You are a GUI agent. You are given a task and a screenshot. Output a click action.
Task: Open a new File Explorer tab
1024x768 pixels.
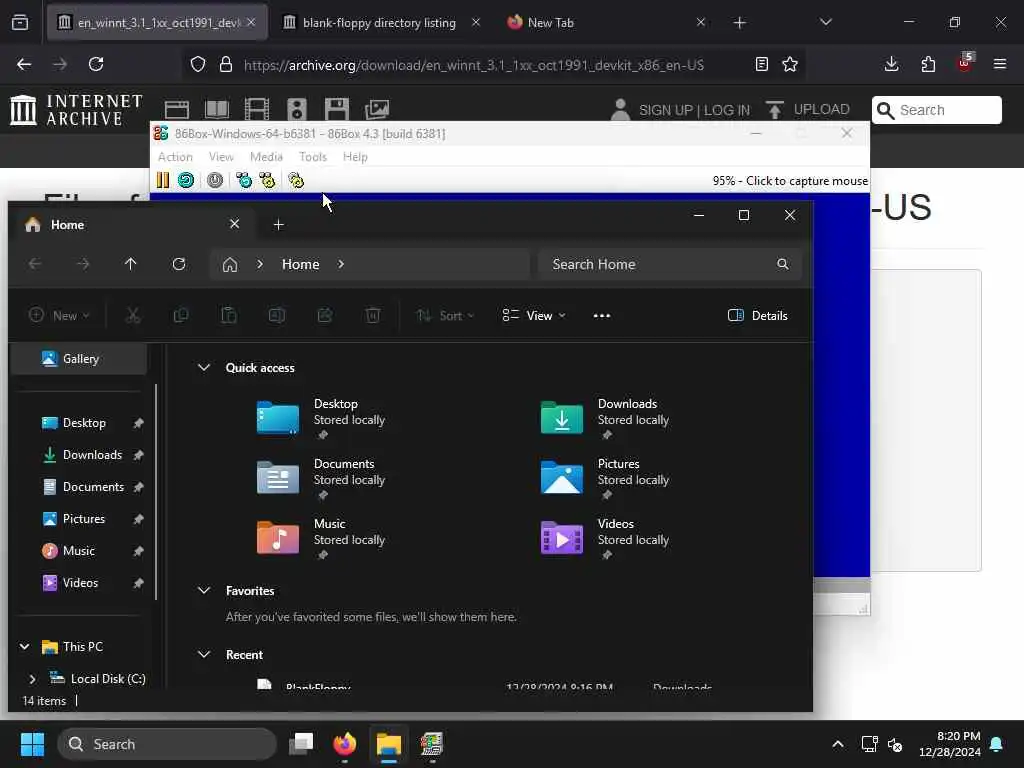click(278, 225)
